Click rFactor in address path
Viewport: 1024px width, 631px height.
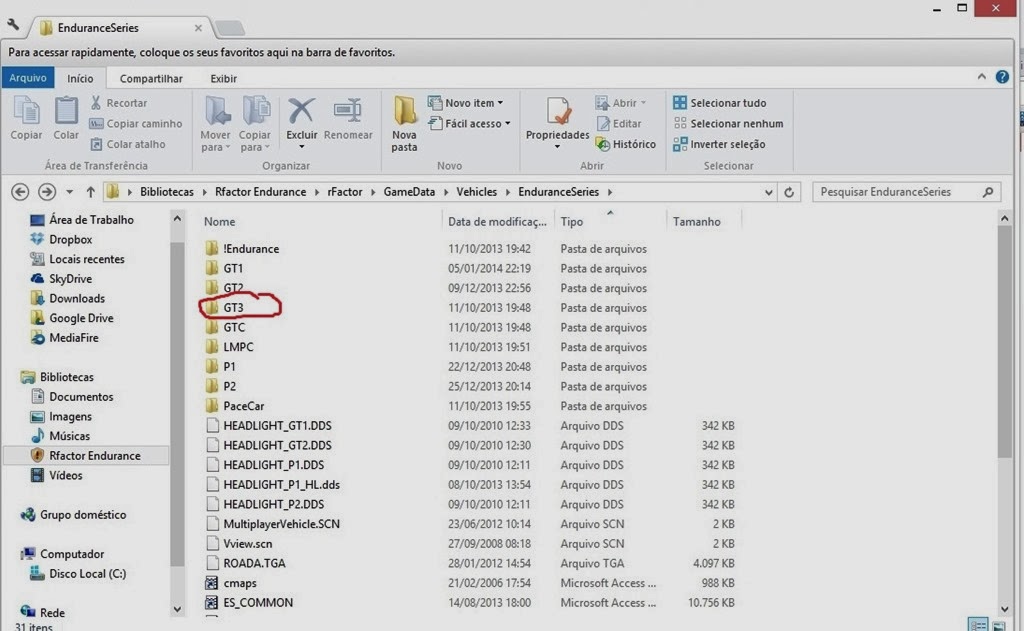345,192
